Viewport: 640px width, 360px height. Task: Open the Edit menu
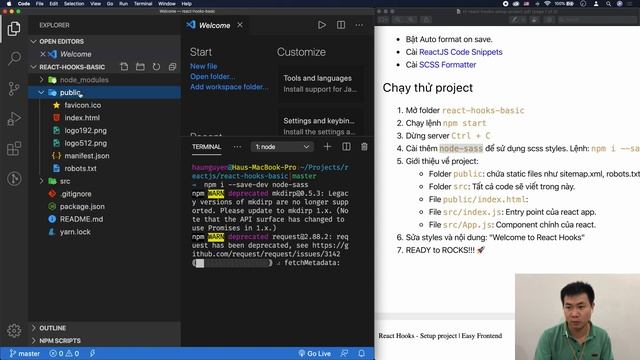[53, 4]
